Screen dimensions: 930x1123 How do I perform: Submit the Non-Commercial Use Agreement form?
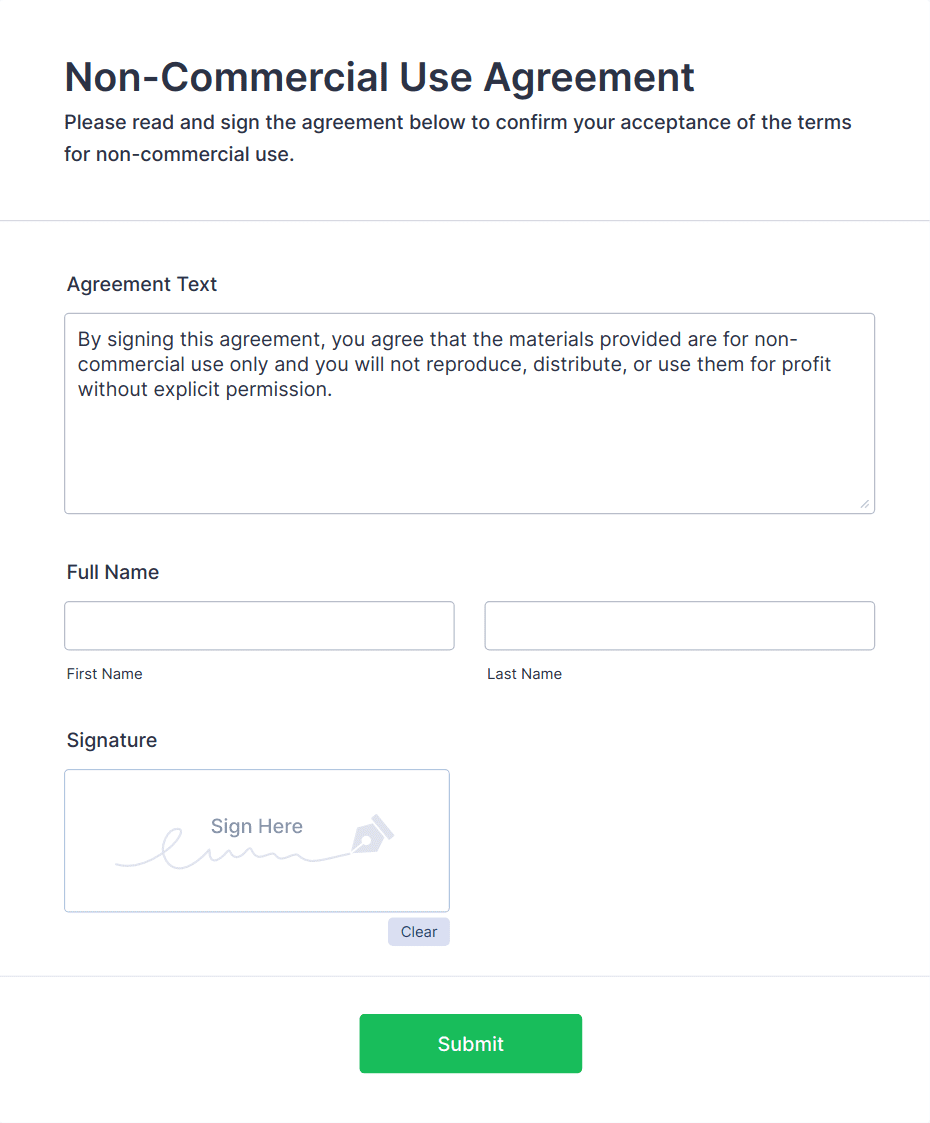[470, 1043]
